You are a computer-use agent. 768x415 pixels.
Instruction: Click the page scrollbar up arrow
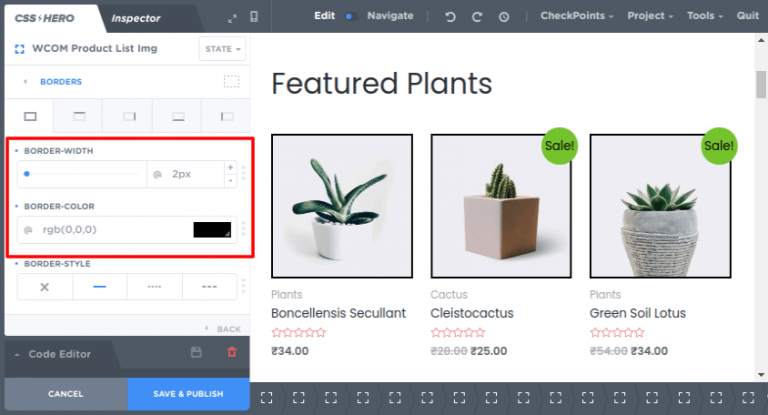[x=761, y=40]
